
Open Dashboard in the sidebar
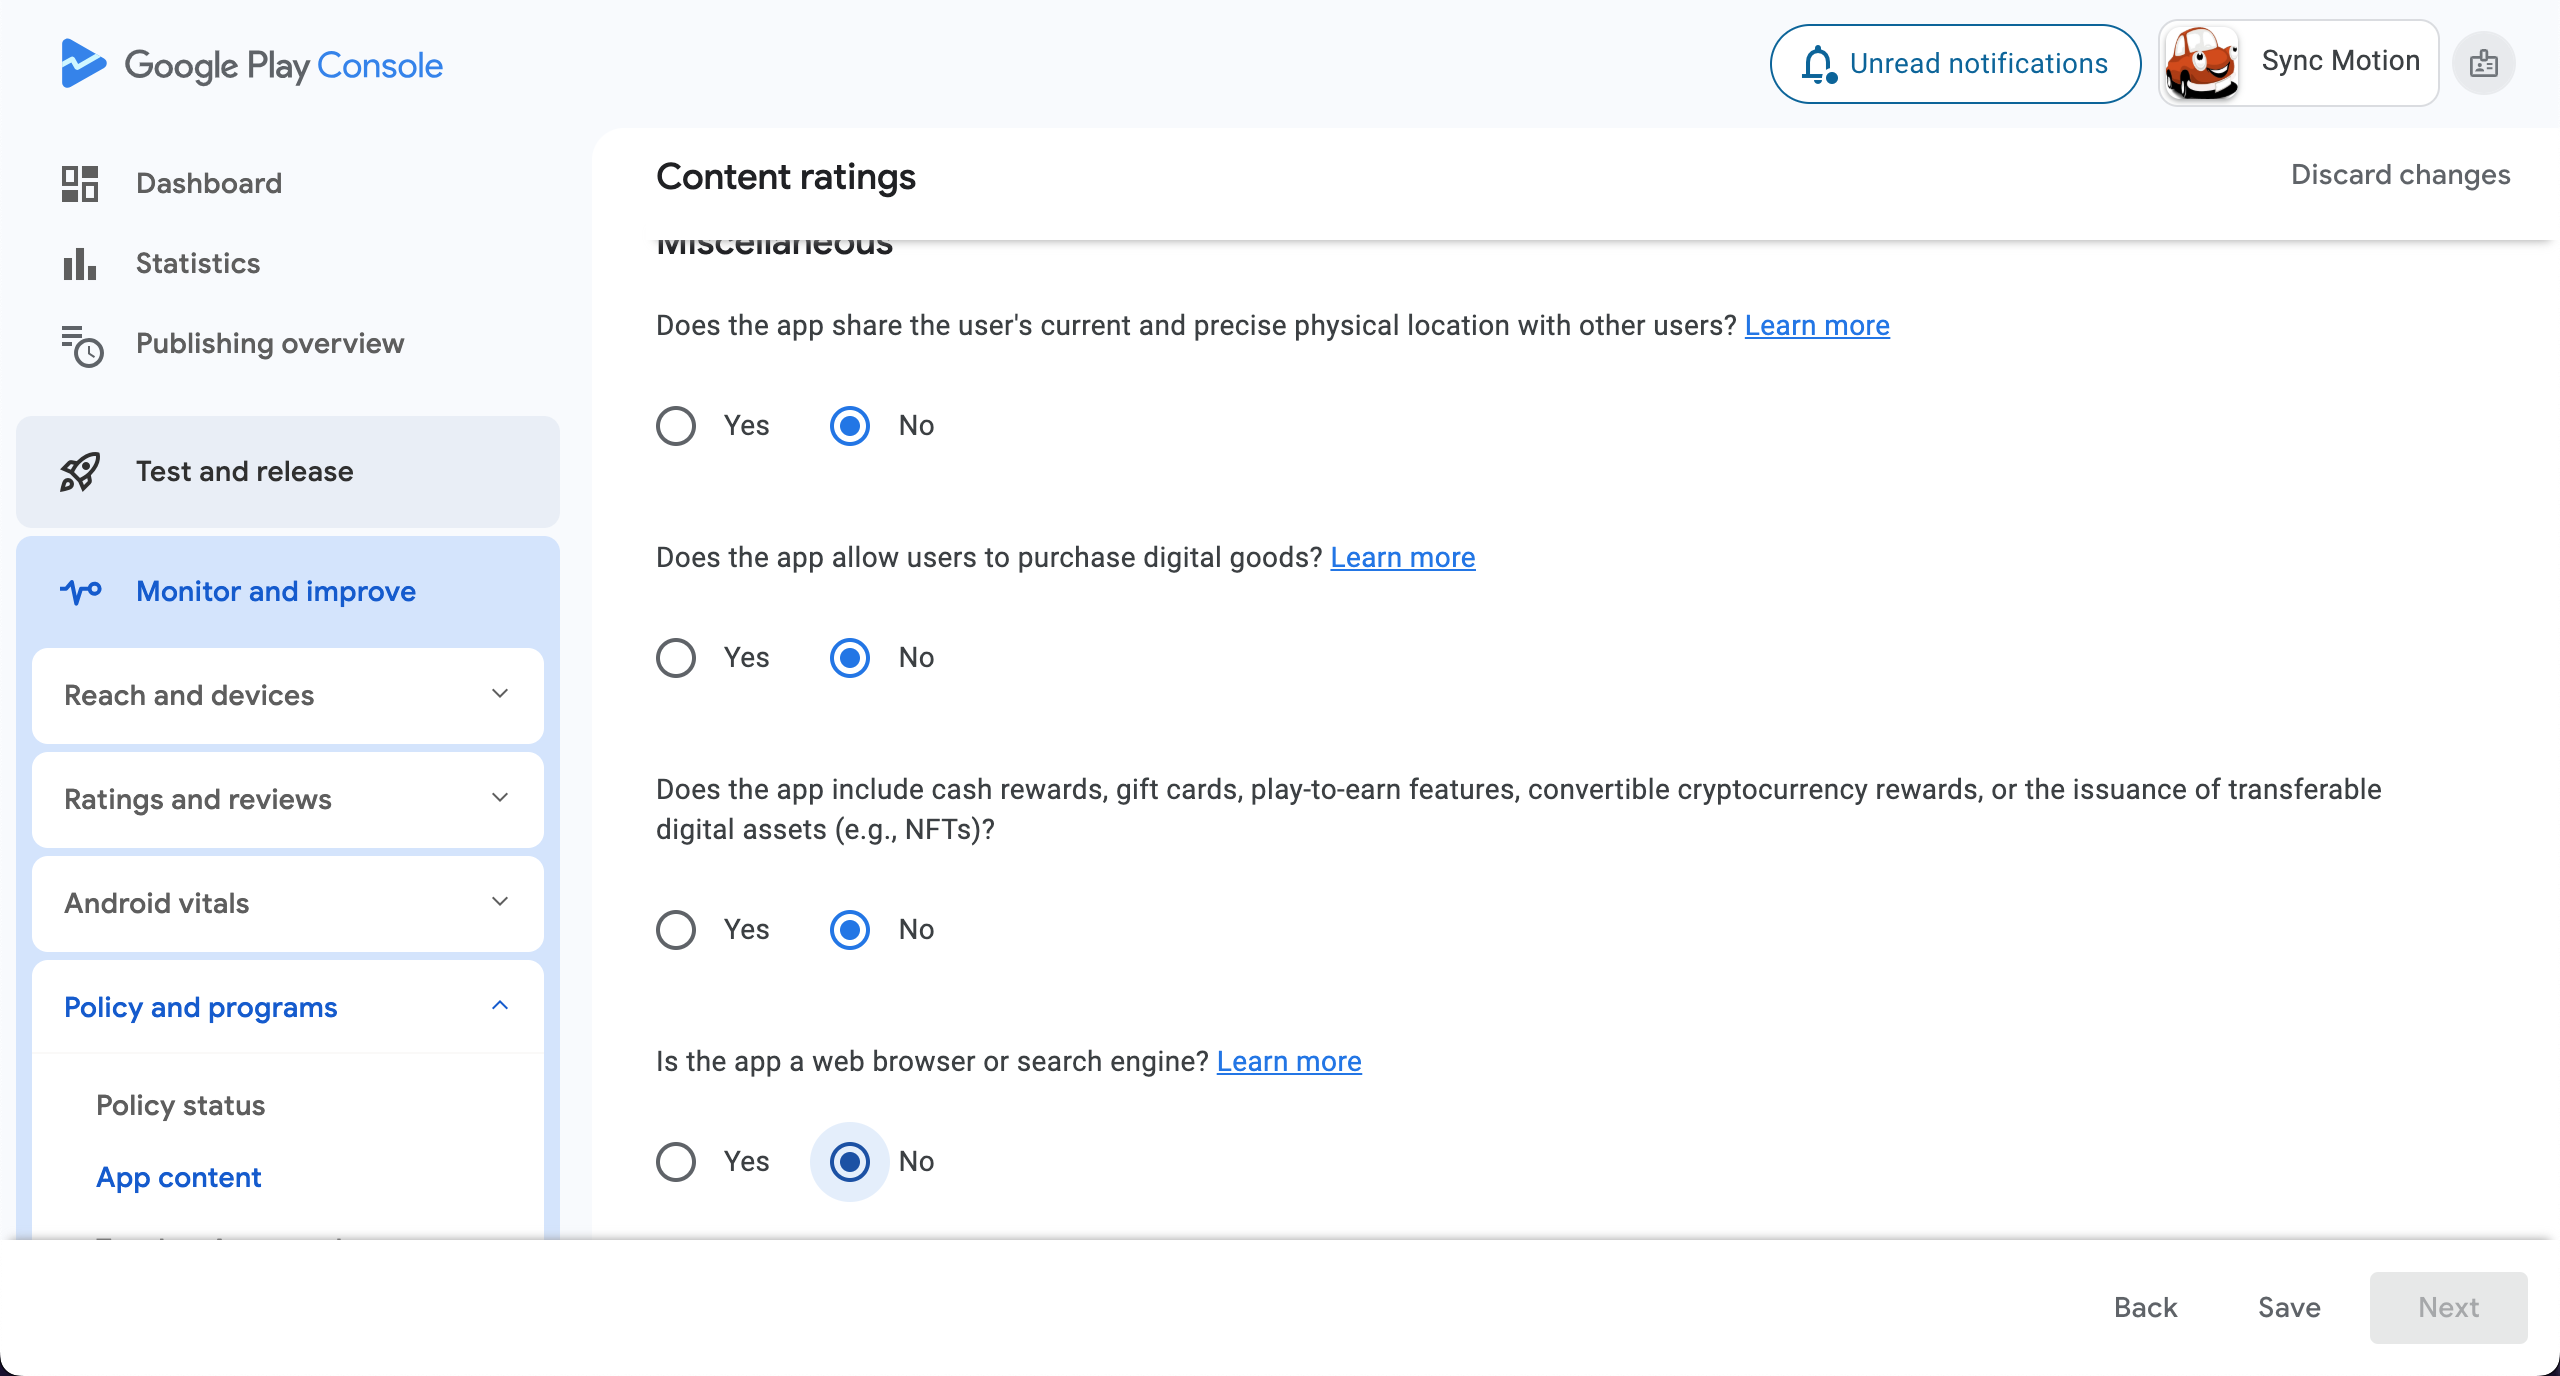[x=209, y=184]
